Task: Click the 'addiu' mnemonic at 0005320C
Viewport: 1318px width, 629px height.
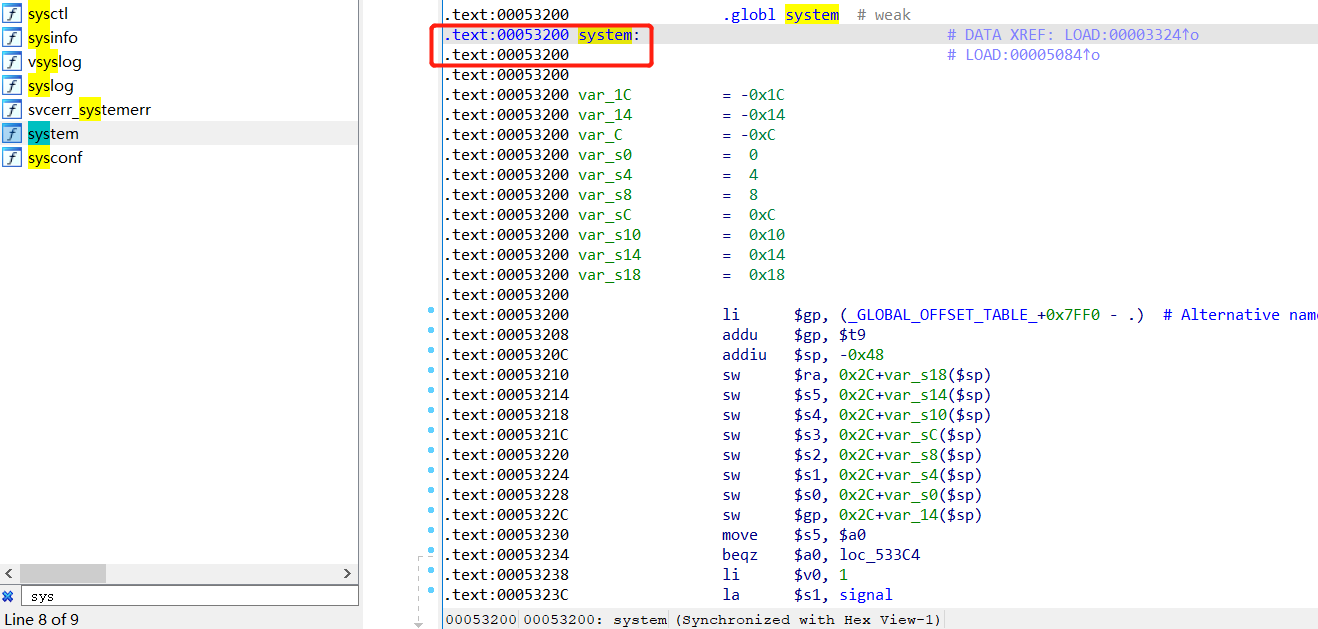Action: tap(745, 355)
